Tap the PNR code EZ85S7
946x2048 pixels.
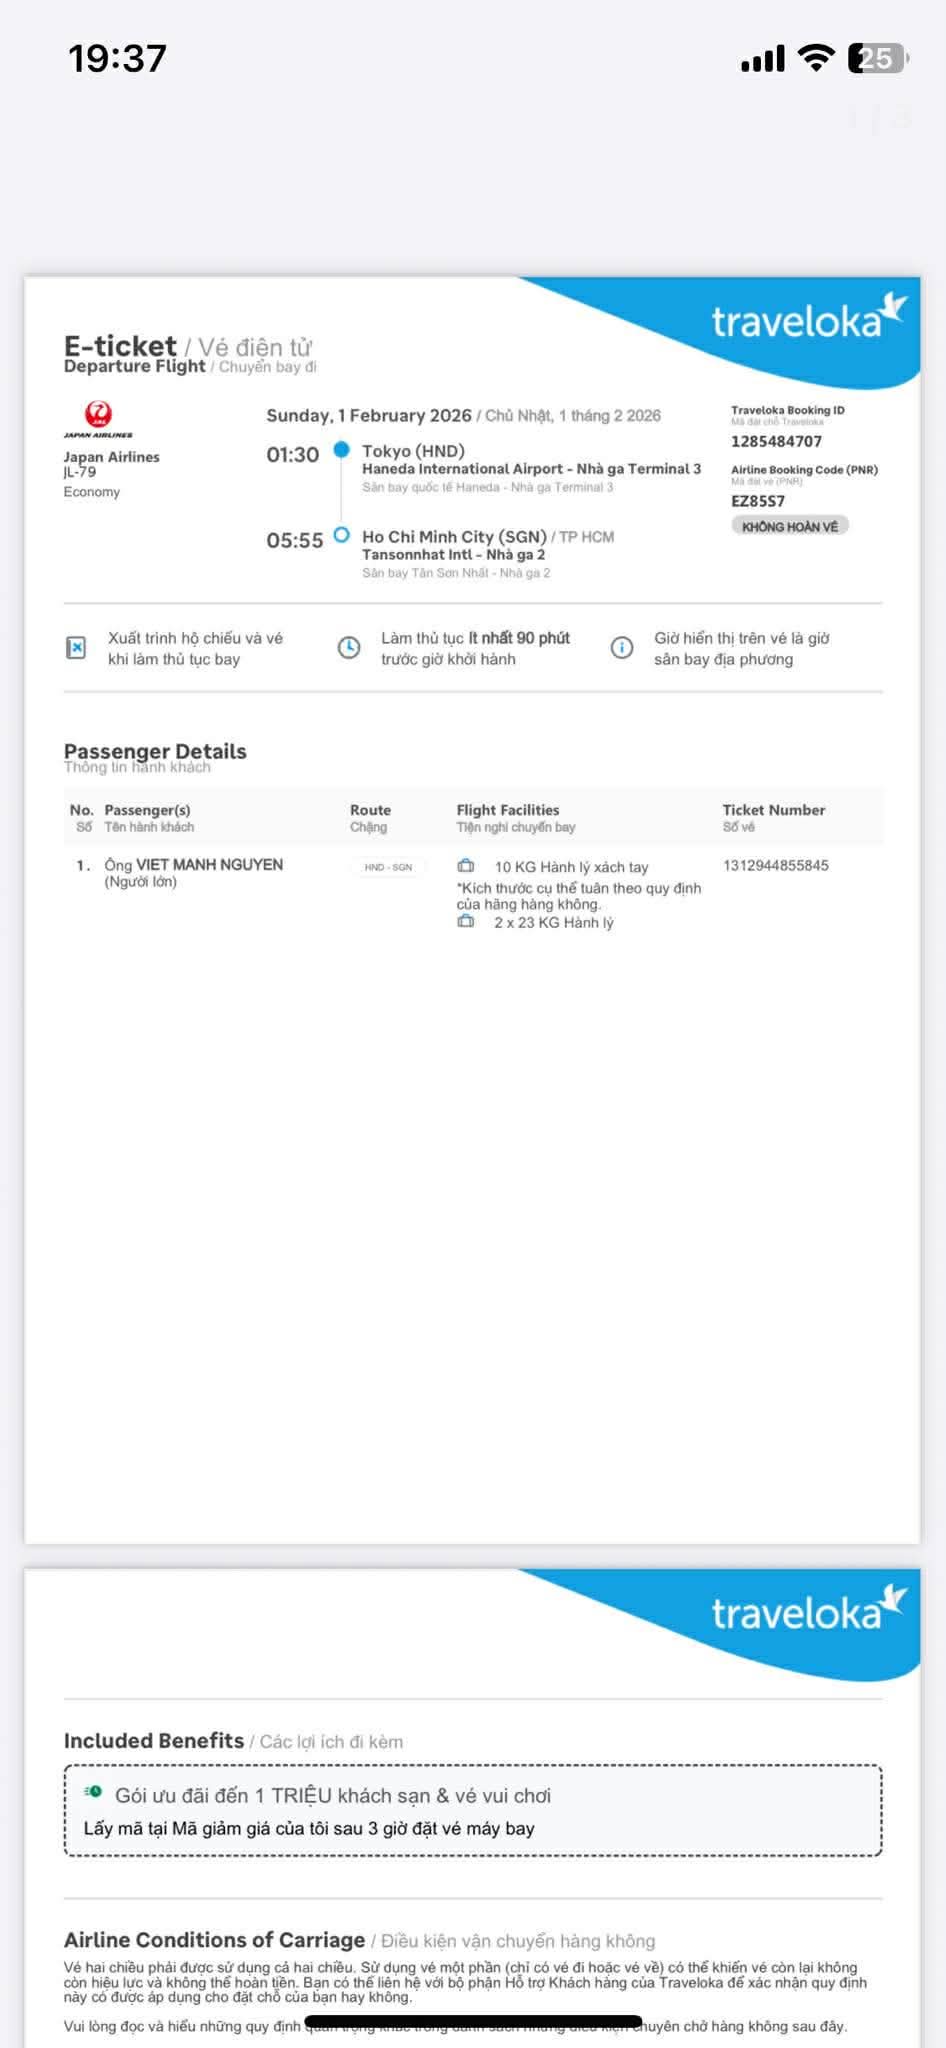coord(758,501)
